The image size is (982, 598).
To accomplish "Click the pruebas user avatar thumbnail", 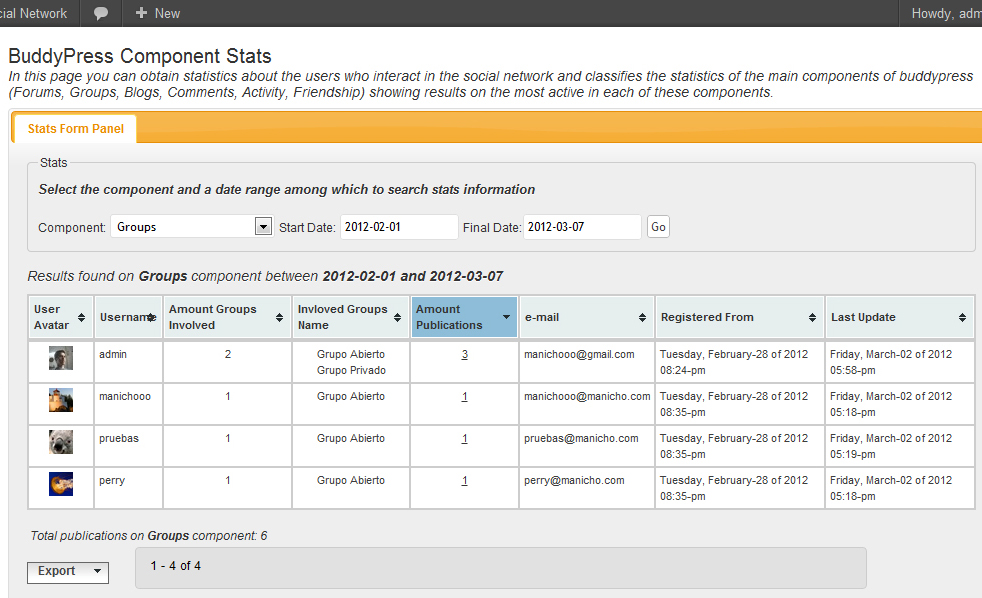I will (61, 441).
